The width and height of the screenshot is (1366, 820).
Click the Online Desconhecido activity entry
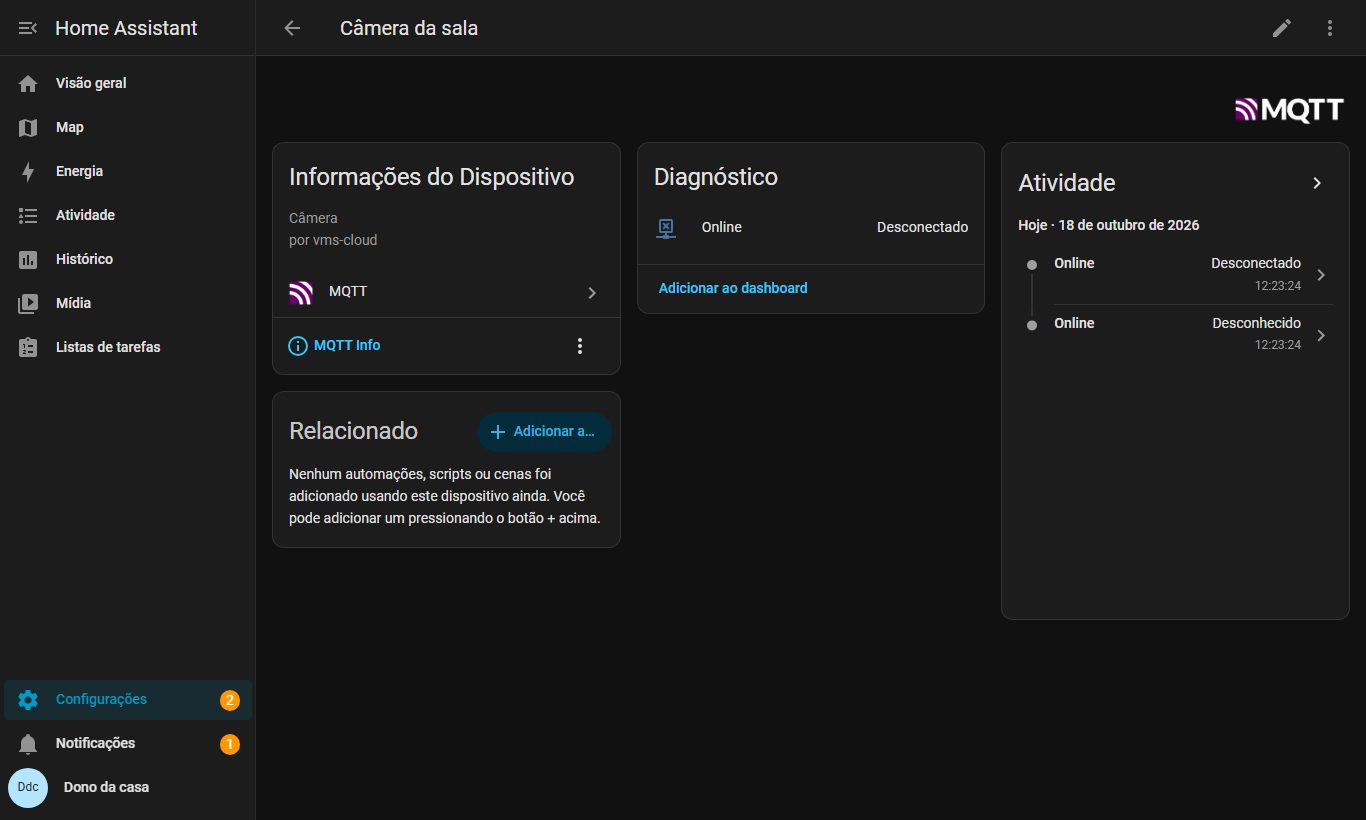(1176, 334)
